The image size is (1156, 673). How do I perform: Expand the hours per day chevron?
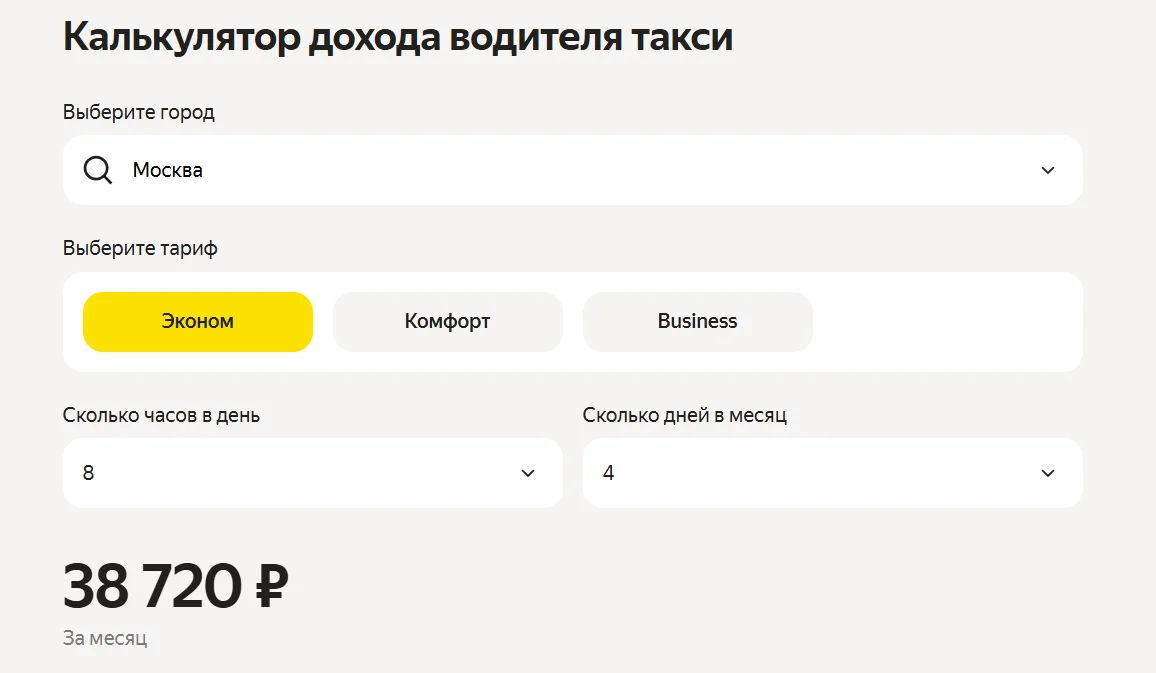tap(528, 473)
